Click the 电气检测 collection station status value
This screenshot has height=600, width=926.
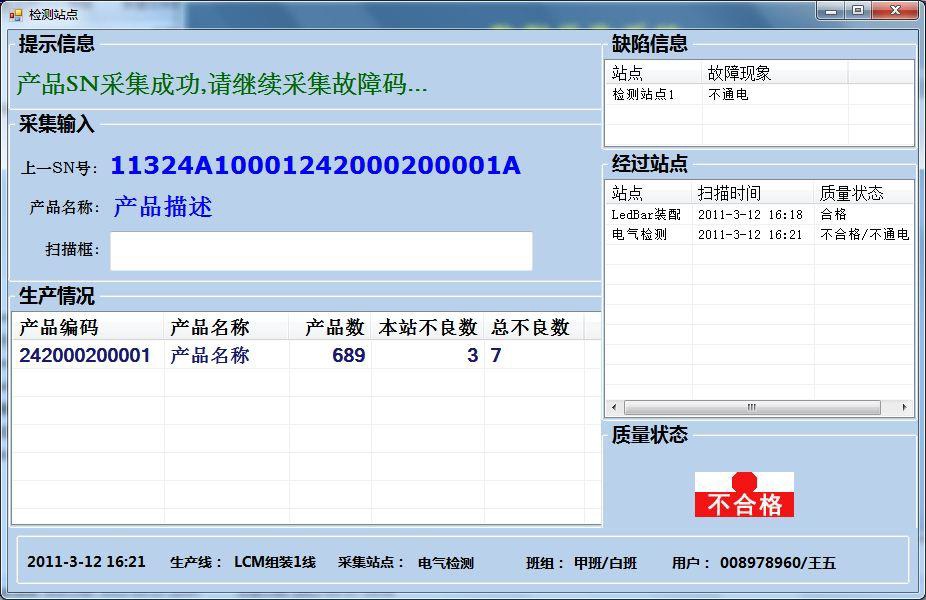(446, 563)
